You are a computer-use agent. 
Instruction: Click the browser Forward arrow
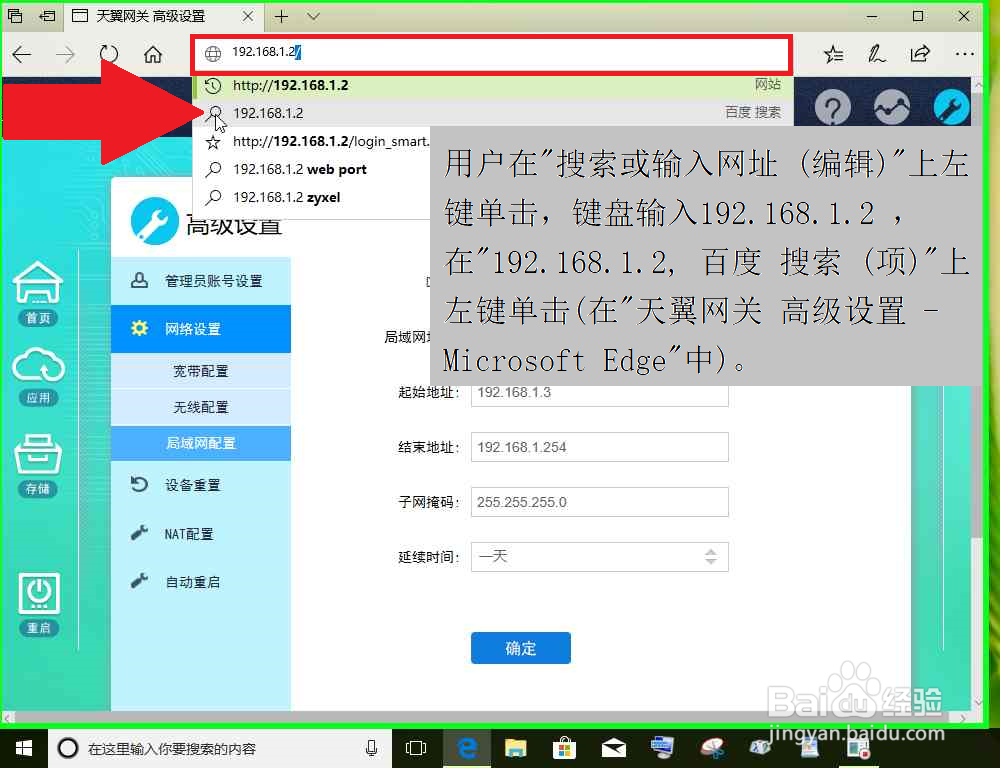(x=65, y=55)
